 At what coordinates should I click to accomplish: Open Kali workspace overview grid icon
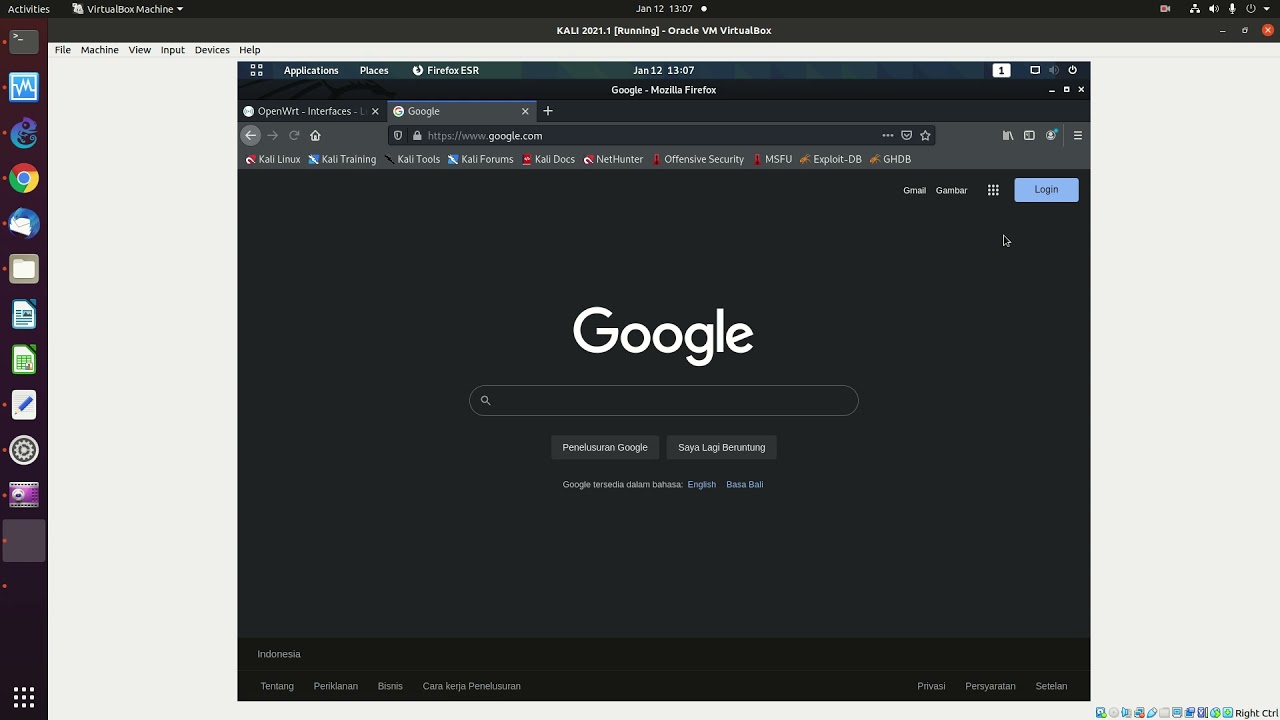[x=256, y=70]
